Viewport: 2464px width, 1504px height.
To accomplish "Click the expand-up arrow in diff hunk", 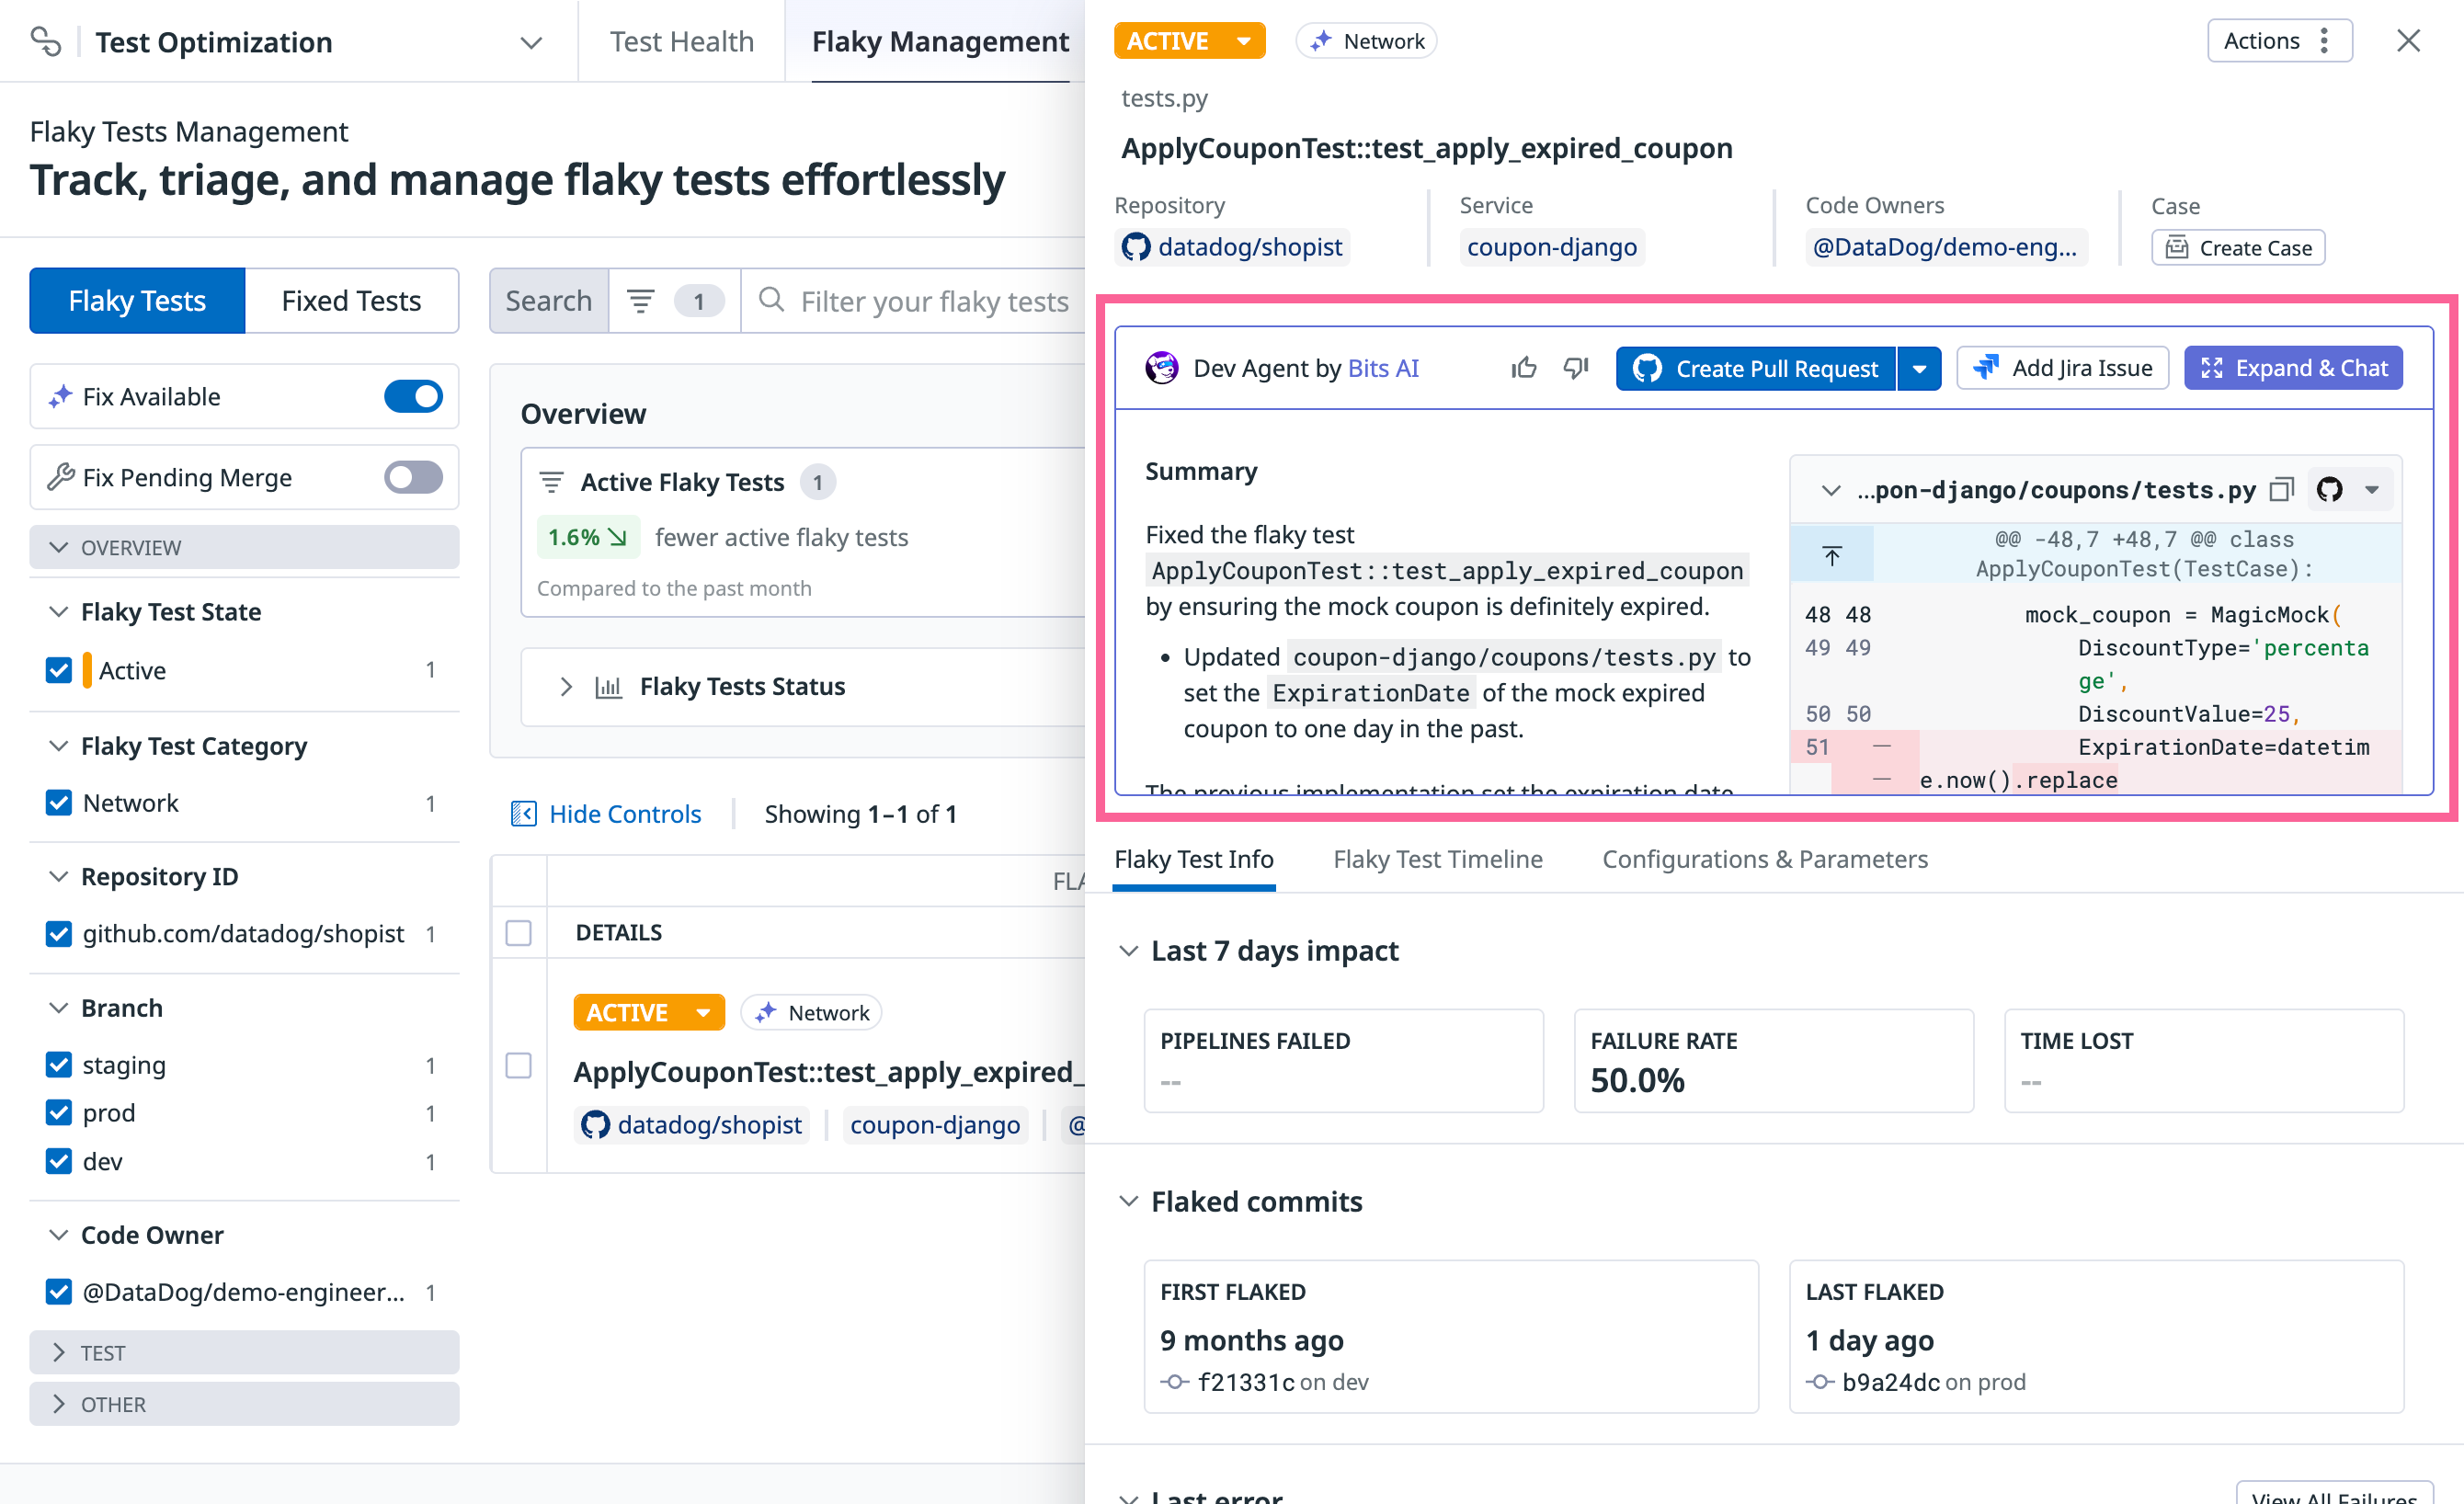I will pyautogui.click(x=1831, y=555).
